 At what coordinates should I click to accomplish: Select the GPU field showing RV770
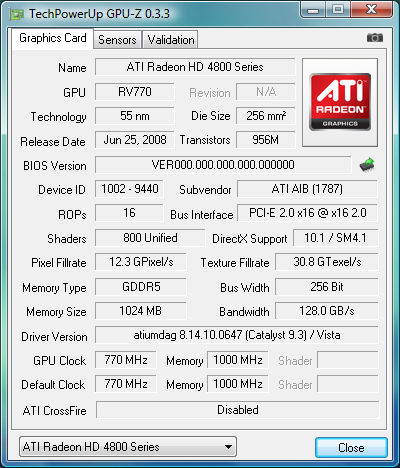(x=135, y=92)
